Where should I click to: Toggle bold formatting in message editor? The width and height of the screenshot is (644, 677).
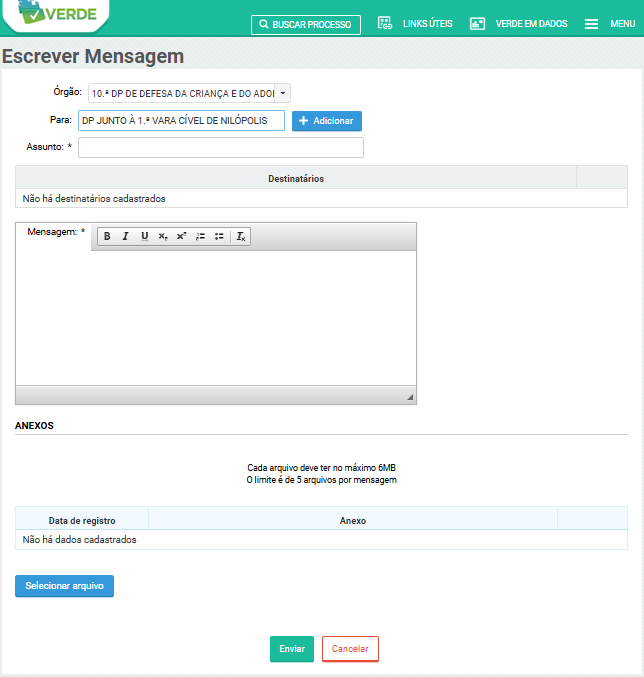tap(107, 236)
